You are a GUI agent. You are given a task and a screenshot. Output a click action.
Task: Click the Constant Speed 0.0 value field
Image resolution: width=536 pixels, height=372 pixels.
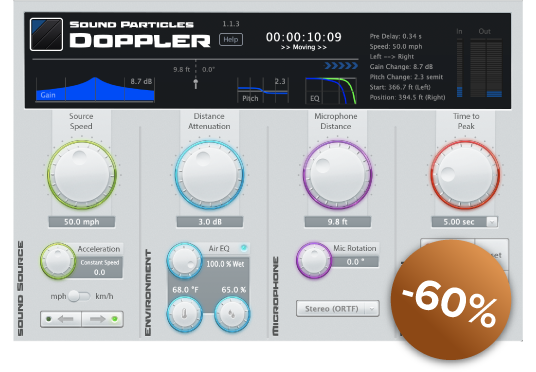(x=99, y=267)
